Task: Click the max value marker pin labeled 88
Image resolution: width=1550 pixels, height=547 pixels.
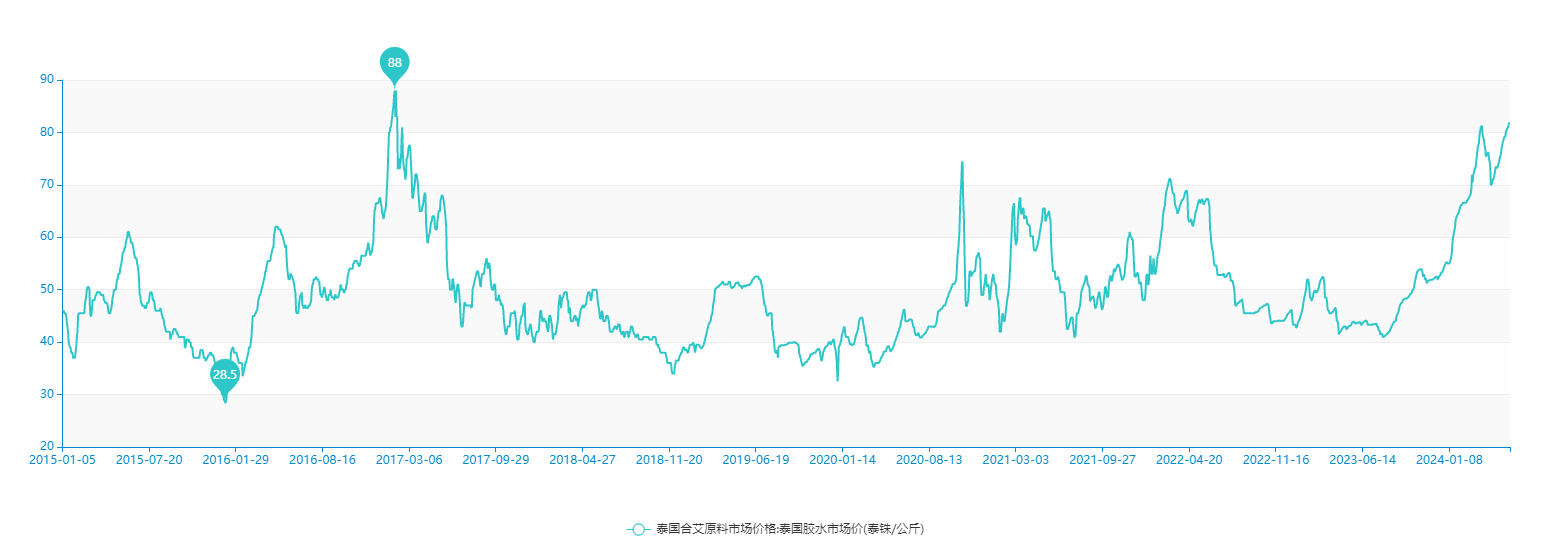Action: pos(395,64)
